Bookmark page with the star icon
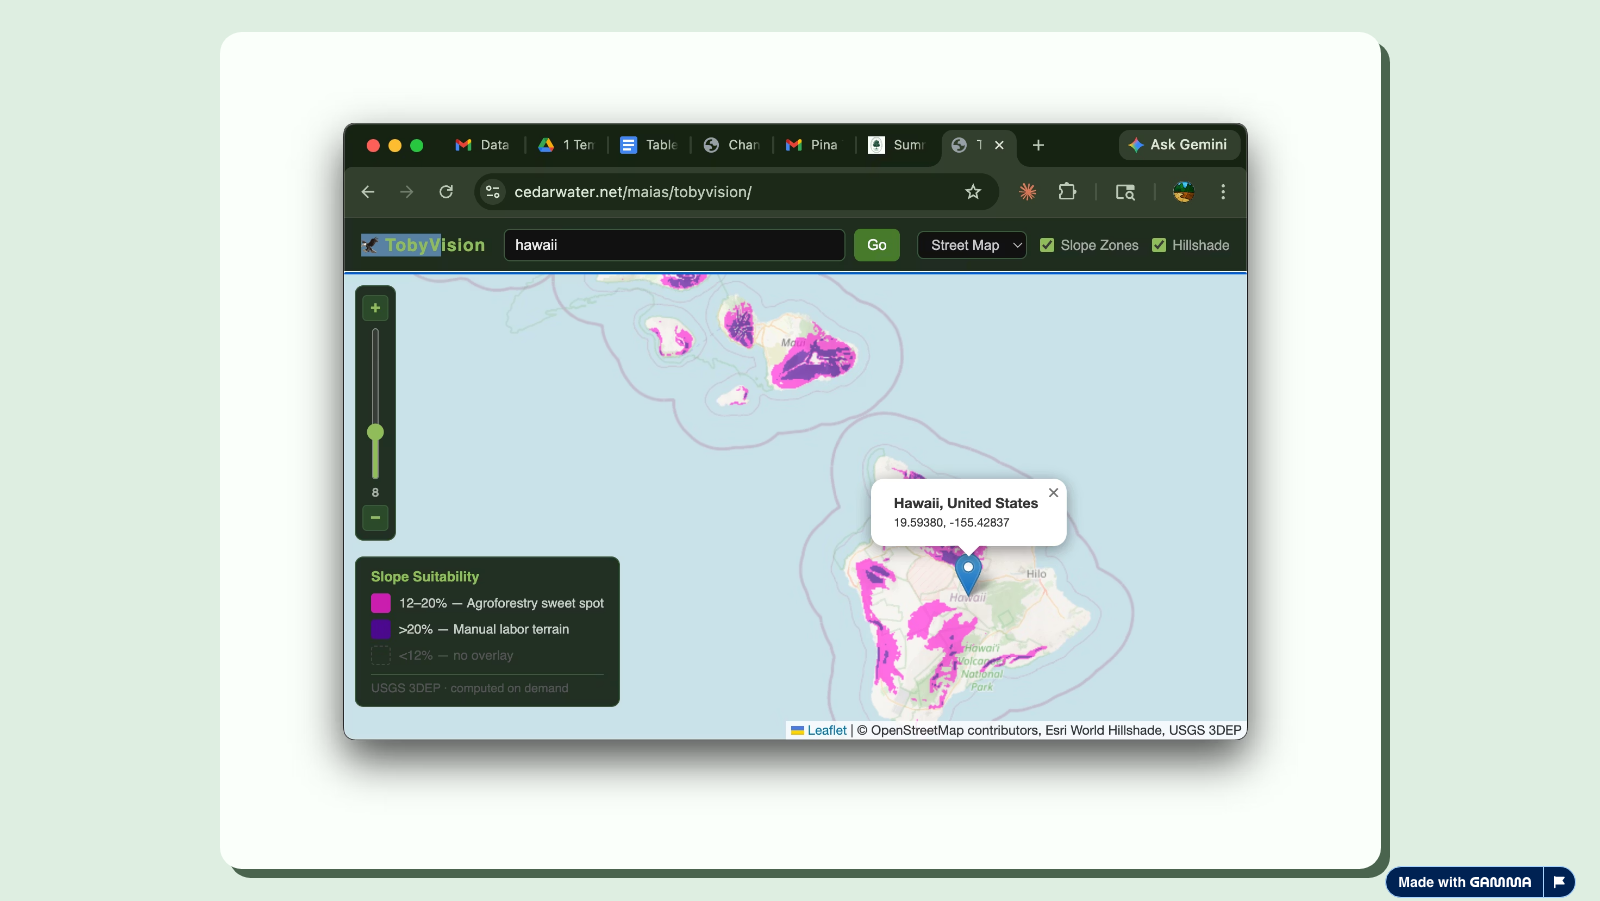 point(973,192)
